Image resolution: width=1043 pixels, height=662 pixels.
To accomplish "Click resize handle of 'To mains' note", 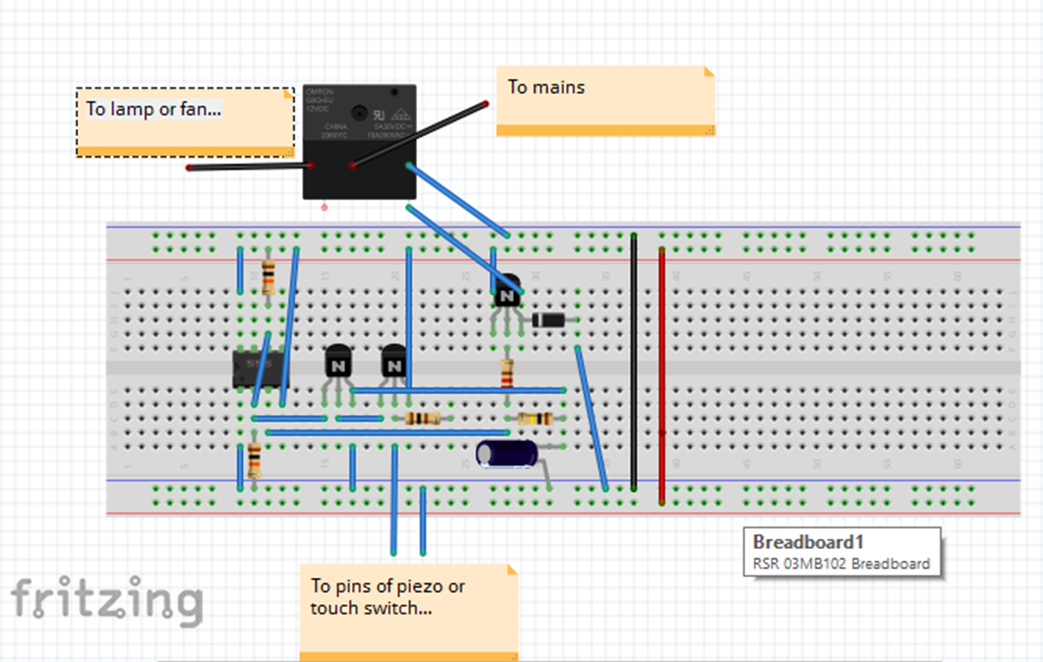I will click(x=710, y=131).
